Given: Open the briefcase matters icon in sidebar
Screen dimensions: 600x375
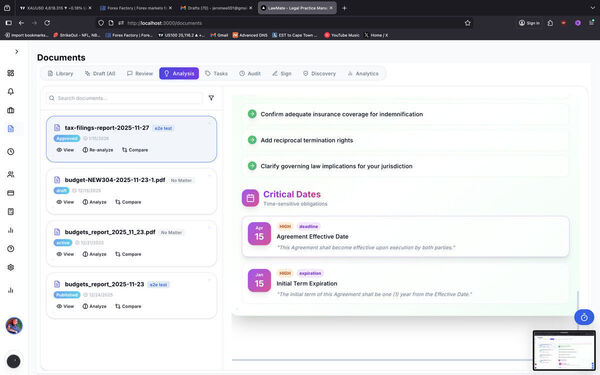Looking at the screenshot, I should pos(11,110).
